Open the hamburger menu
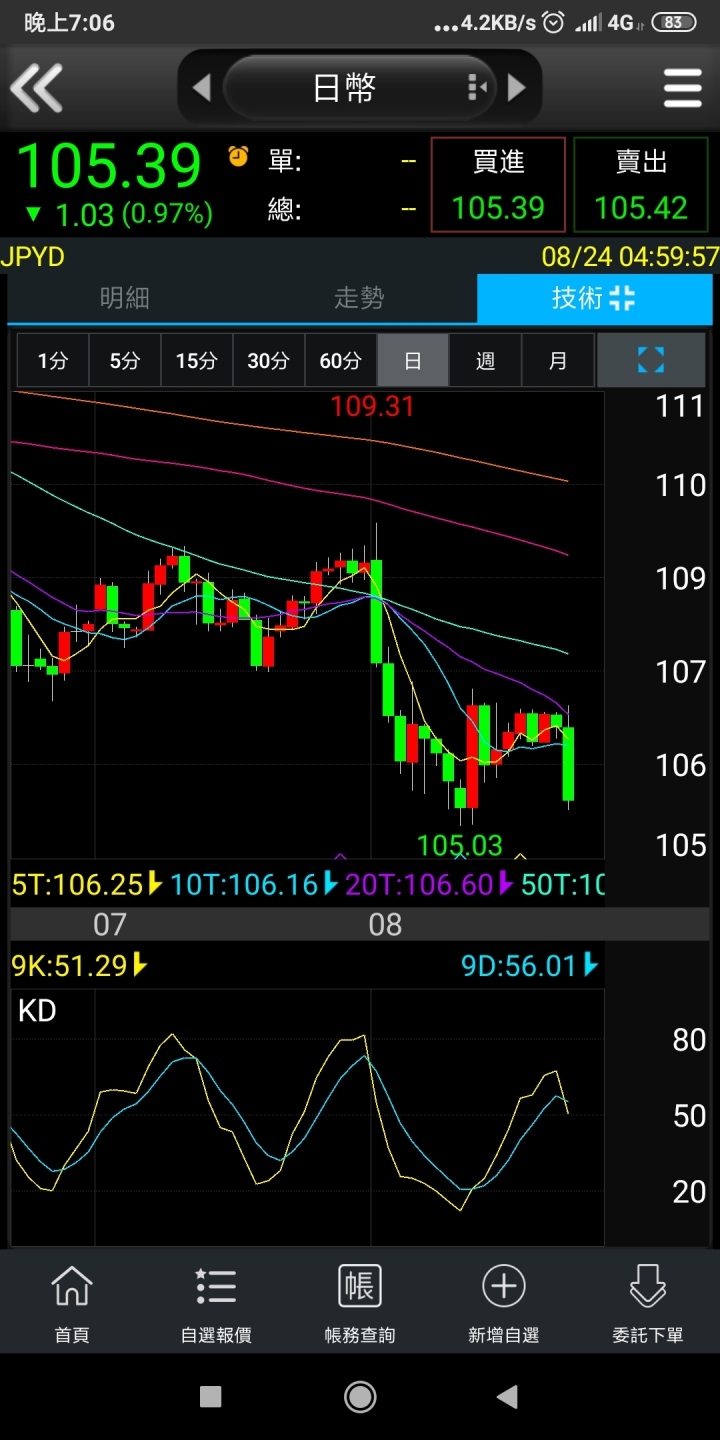The height and width of the screenshot is (1440, 720). click(682, 88)
